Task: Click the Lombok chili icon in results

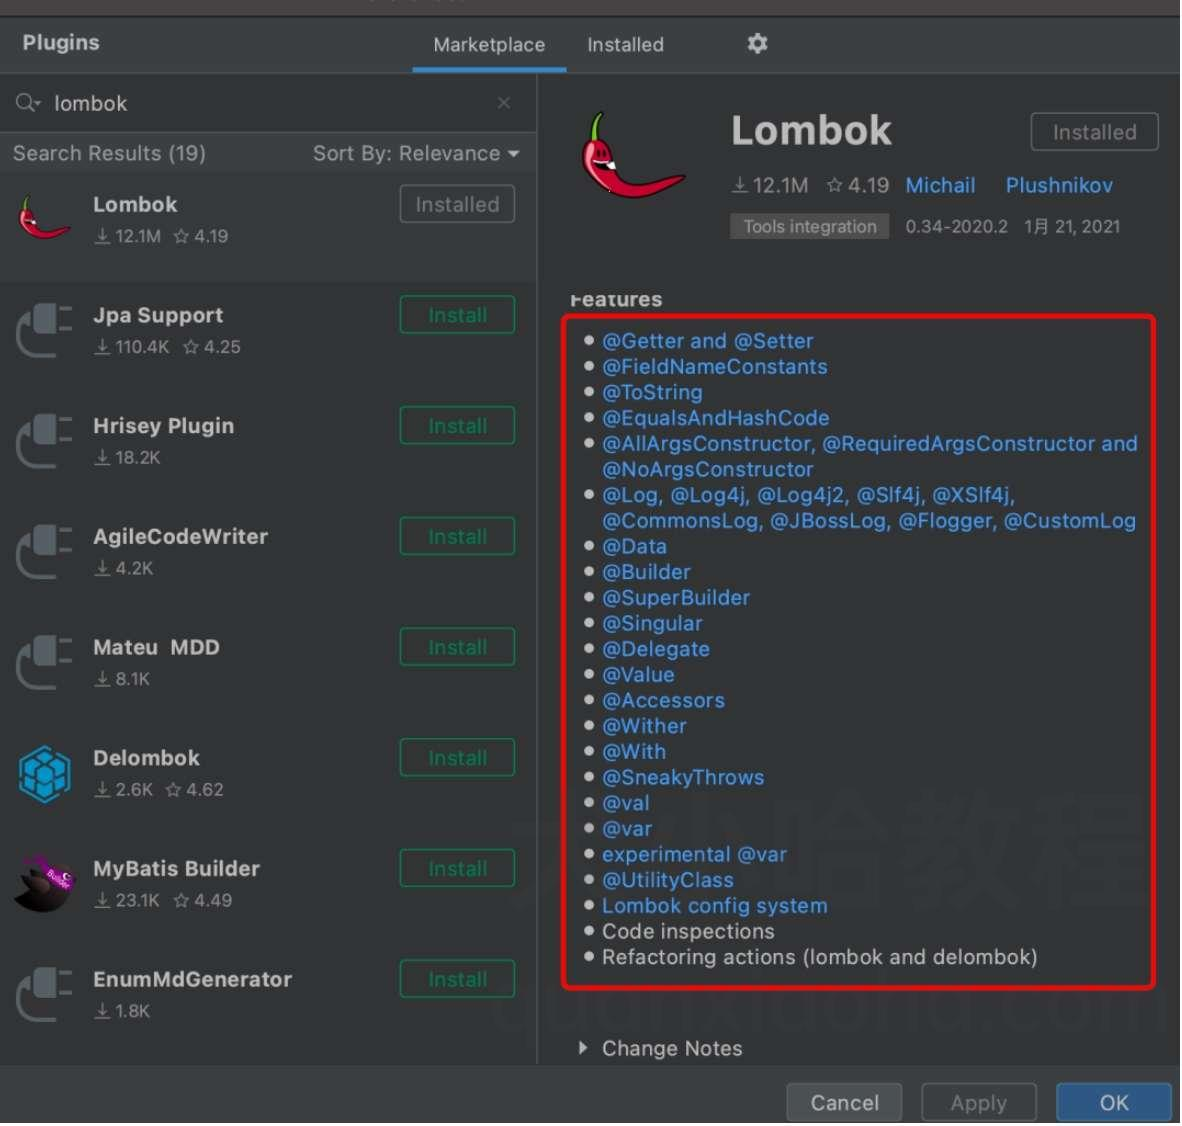Action: pos(44,219)
